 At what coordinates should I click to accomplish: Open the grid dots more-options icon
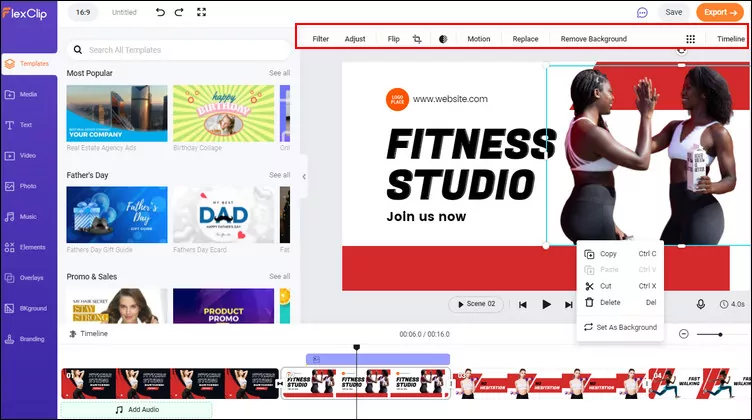tap(691, 39)
